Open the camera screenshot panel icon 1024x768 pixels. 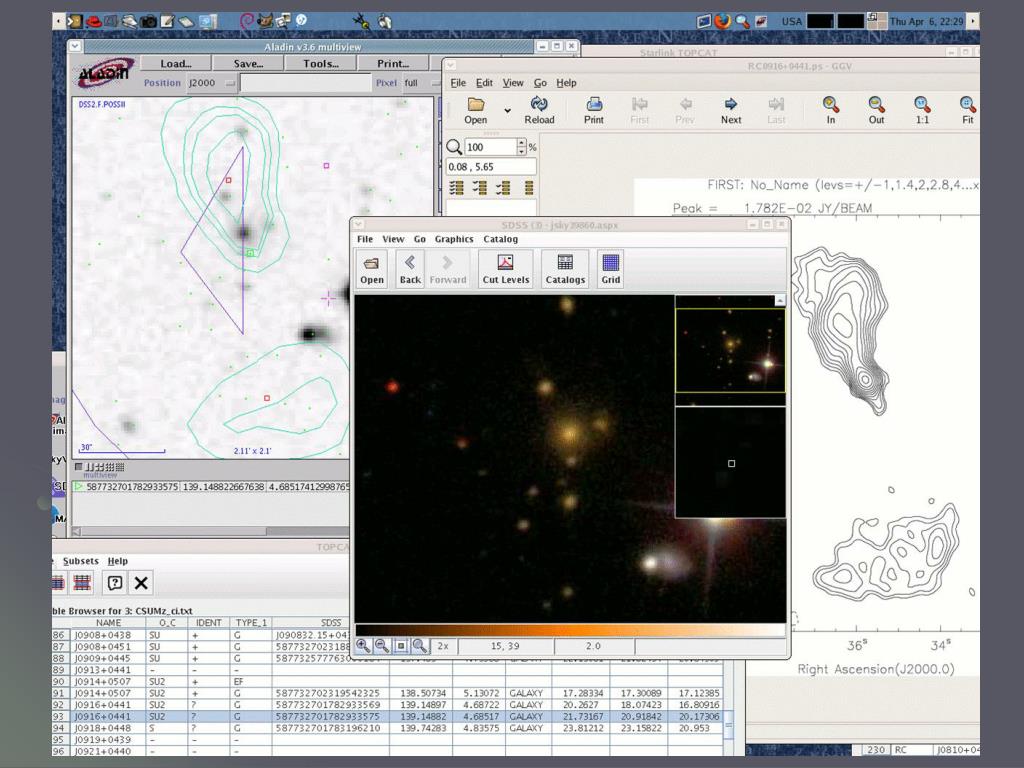coord(149,21)
